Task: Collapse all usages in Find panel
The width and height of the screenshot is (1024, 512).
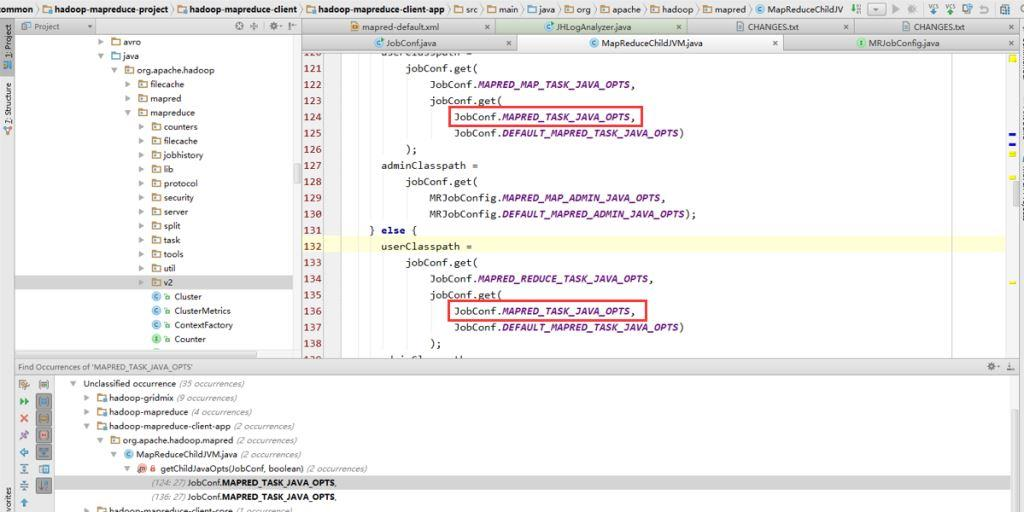Action: tap(24, 486)
